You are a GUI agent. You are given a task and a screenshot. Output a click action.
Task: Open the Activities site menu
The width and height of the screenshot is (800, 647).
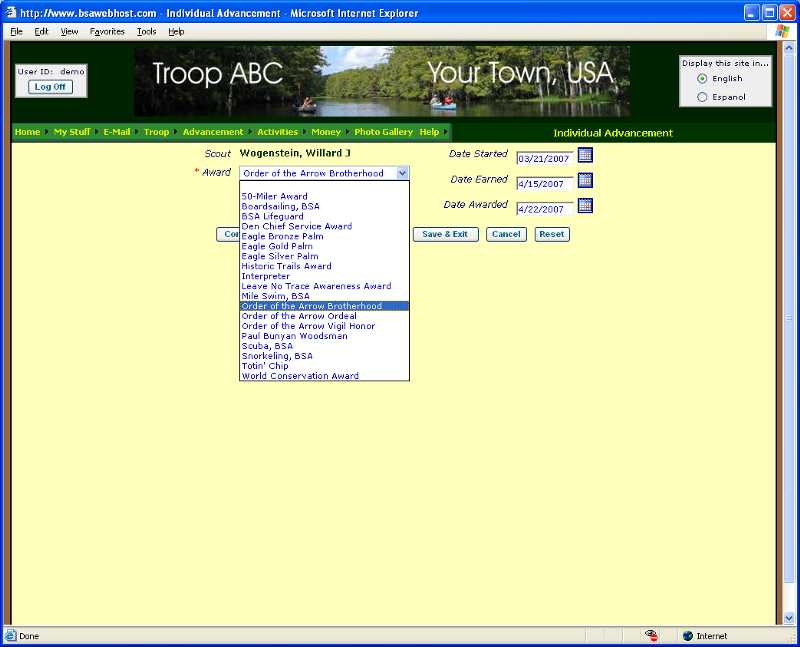click(x=277, y=132)
